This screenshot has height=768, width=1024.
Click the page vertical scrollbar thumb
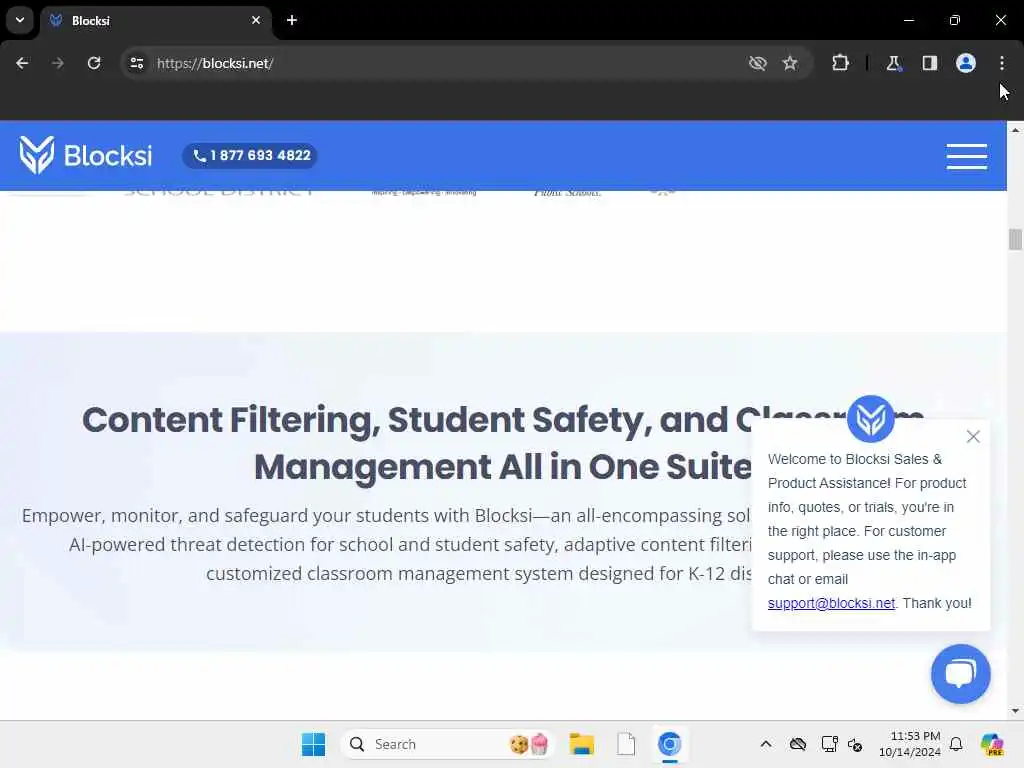pos(1015,239)
